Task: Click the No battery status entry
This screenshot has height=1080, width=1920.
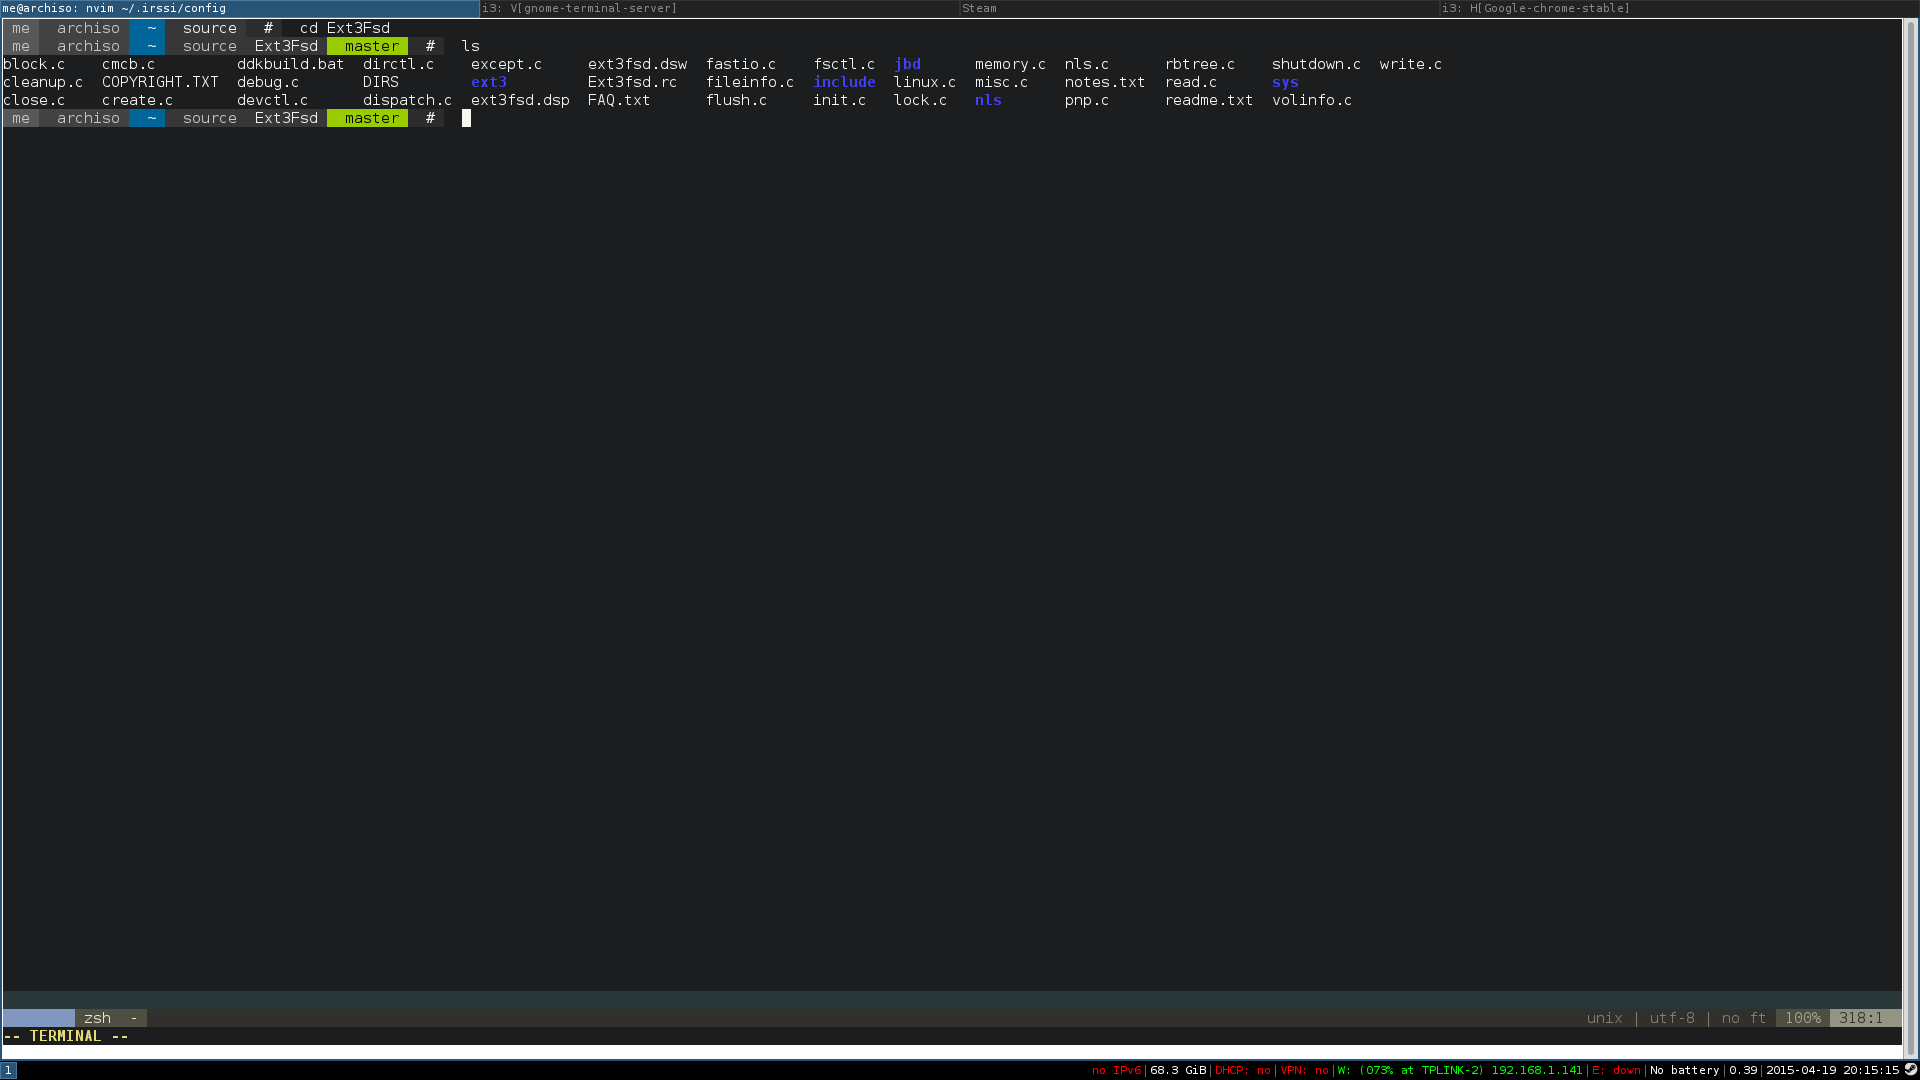Action: click(1685, 1070)
